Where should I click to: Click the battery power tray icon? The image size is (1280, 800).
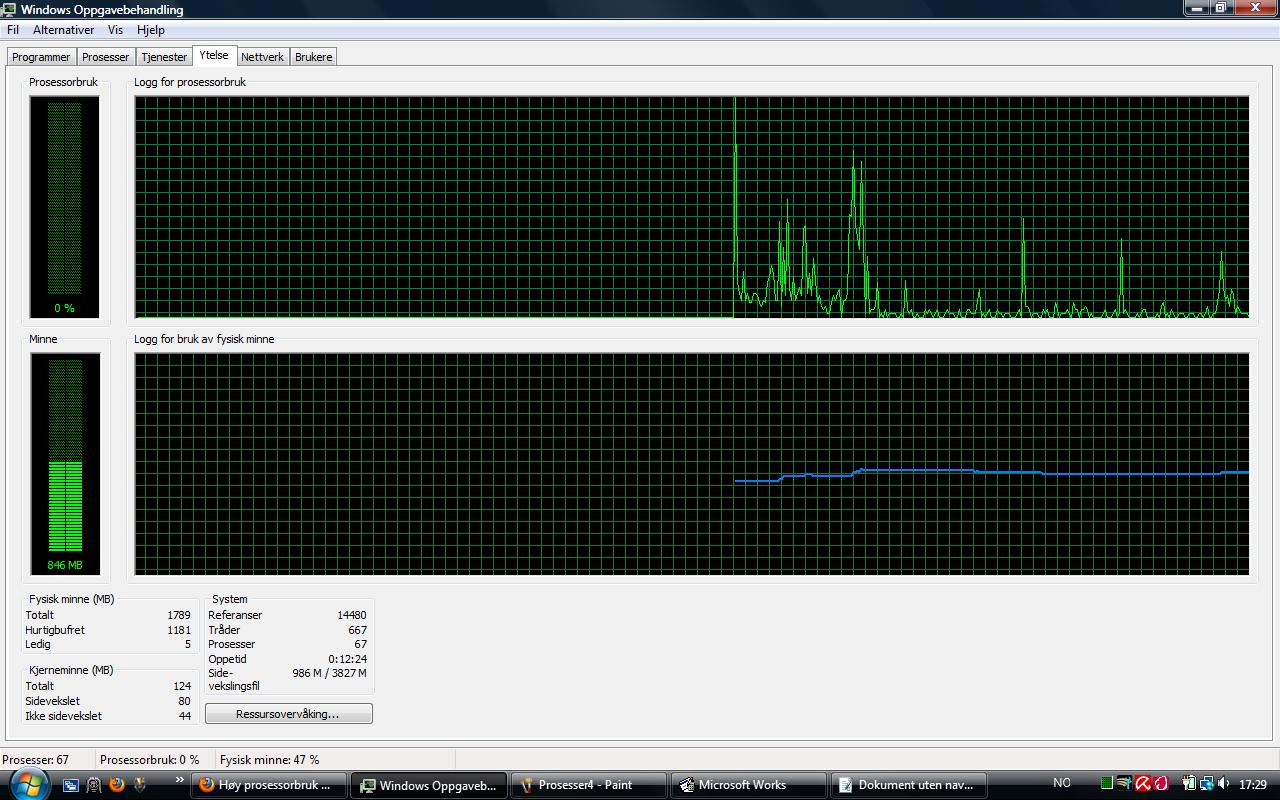pos(1189,784)
